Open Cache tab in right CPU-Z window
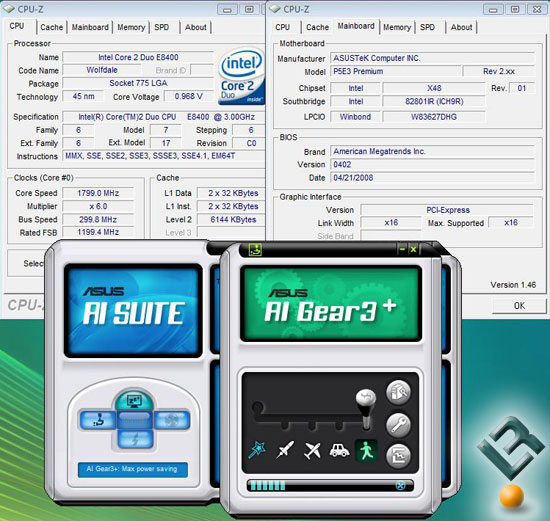Image resolution: width=550 pixels, height=521 pixels. point(317,27)
